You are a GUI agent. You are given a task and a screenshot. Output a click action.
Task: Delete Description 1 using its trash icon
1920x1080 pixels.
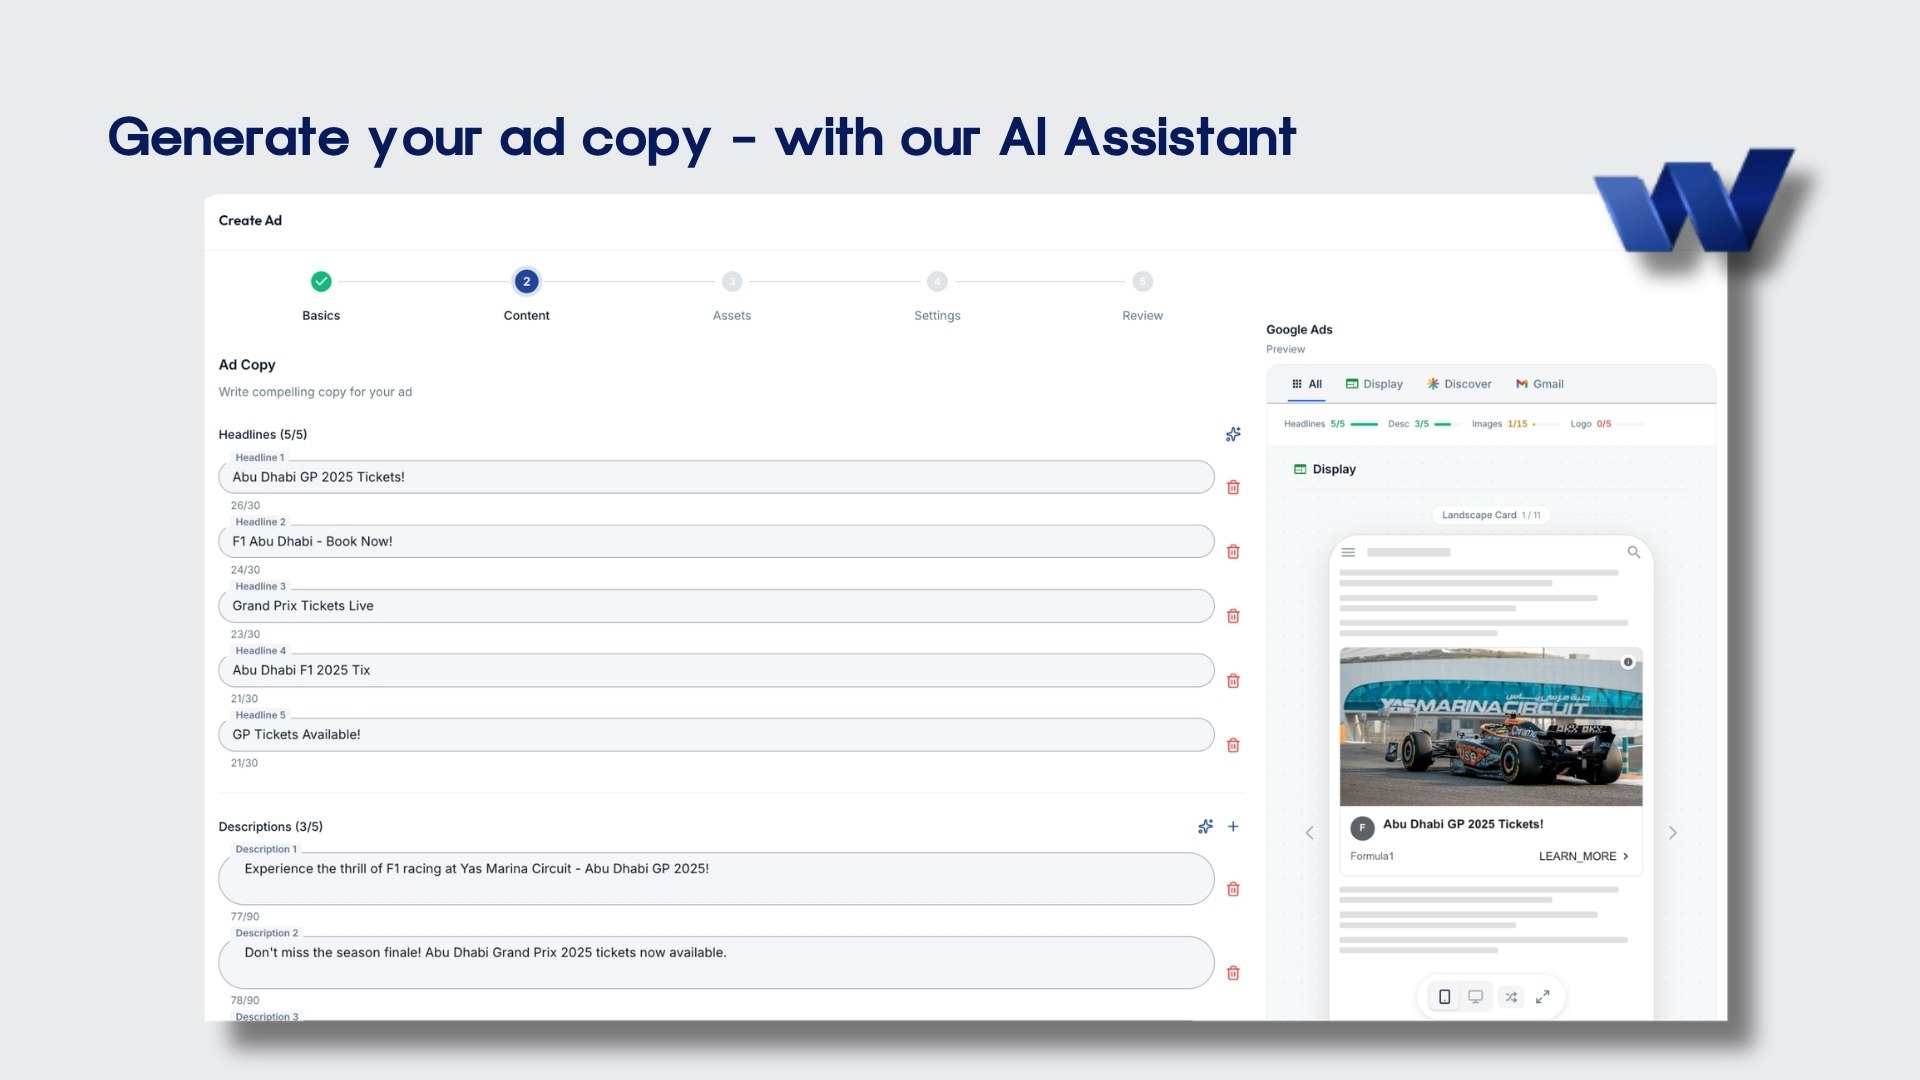coord(1233,889)
